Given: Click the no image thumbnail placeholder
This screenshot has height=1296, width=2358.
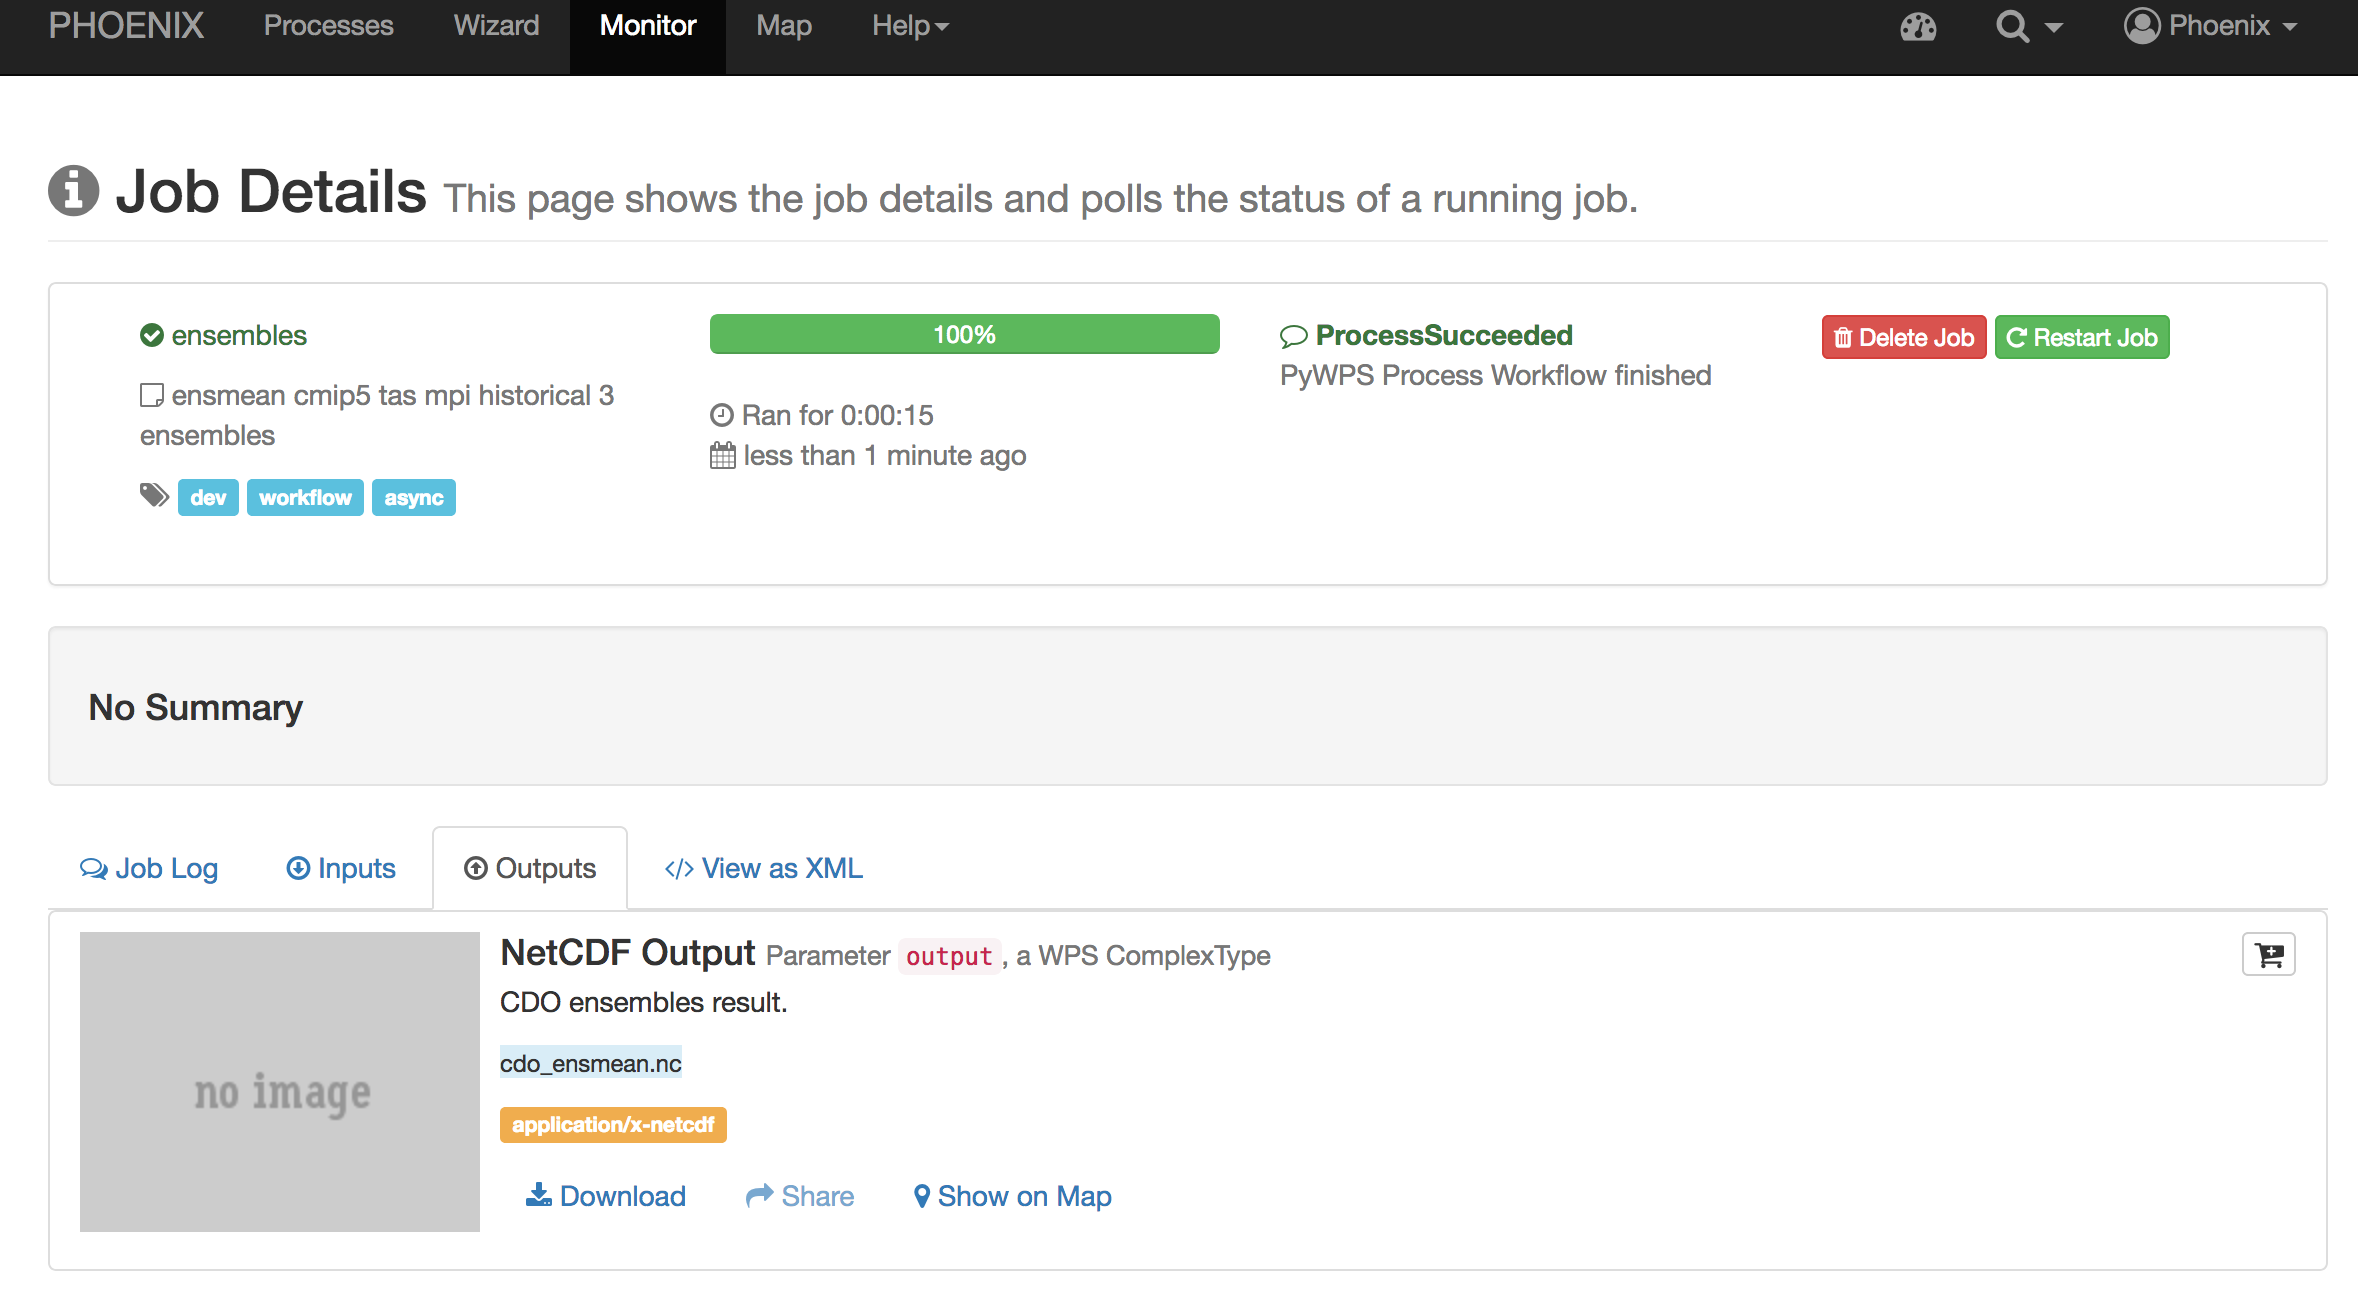Looking at the screenshot, I should (280, 1082).
